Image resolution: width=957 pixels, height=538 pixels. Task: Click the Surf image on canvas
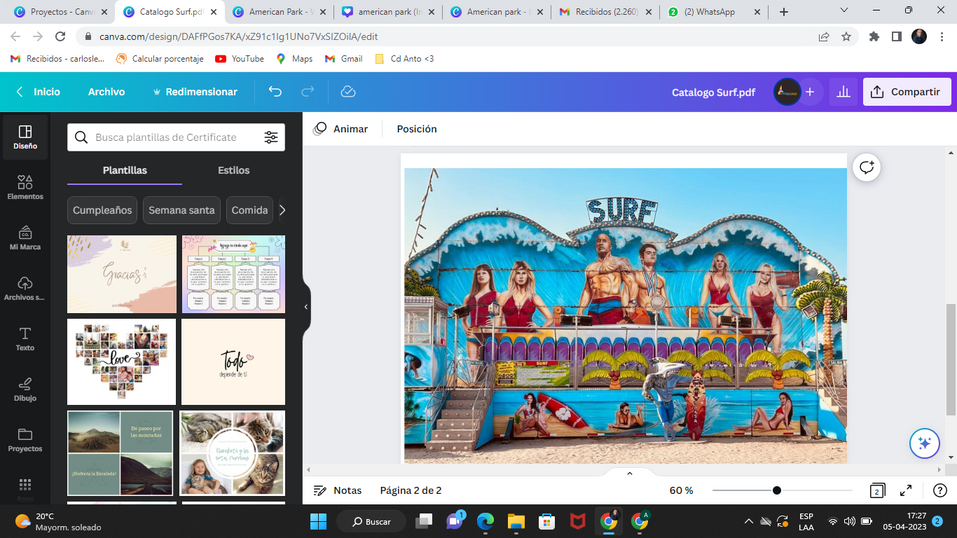625,315
